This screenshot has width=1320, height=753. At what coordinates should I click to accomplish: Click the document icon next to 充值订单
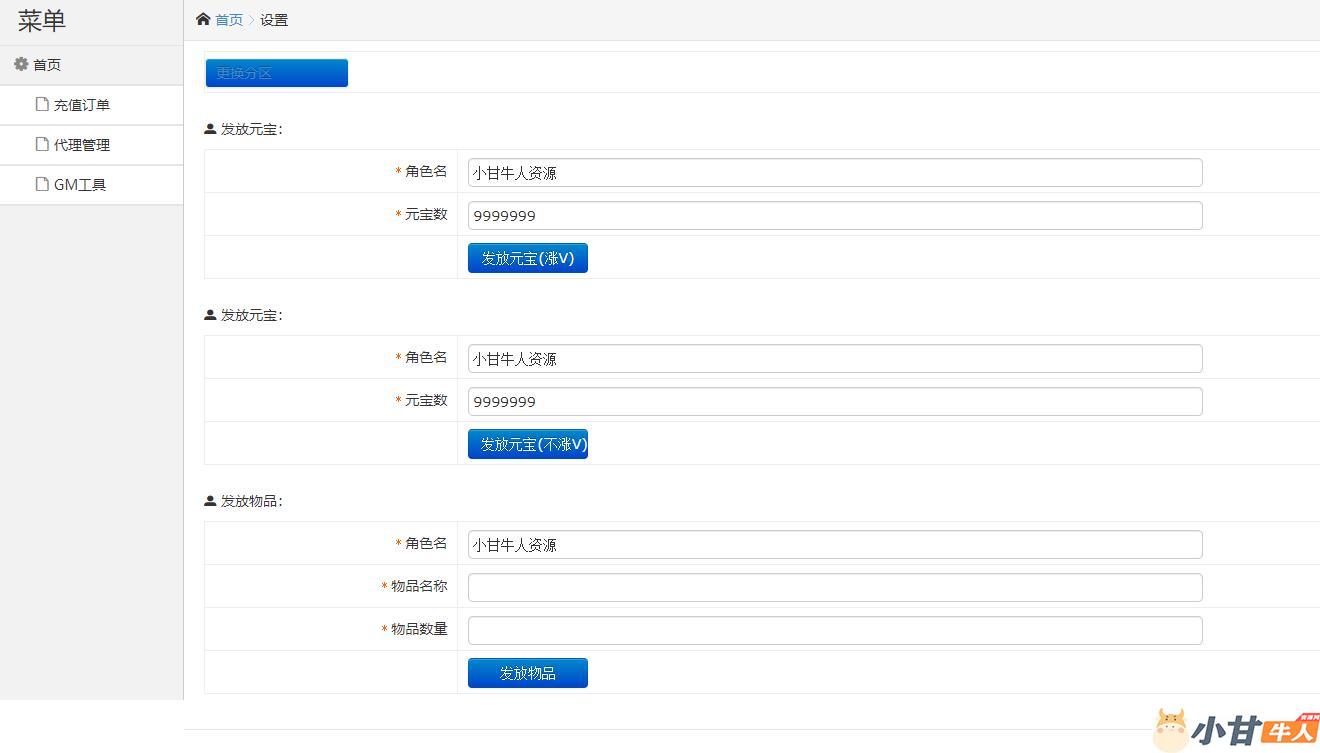click(42, 104)
